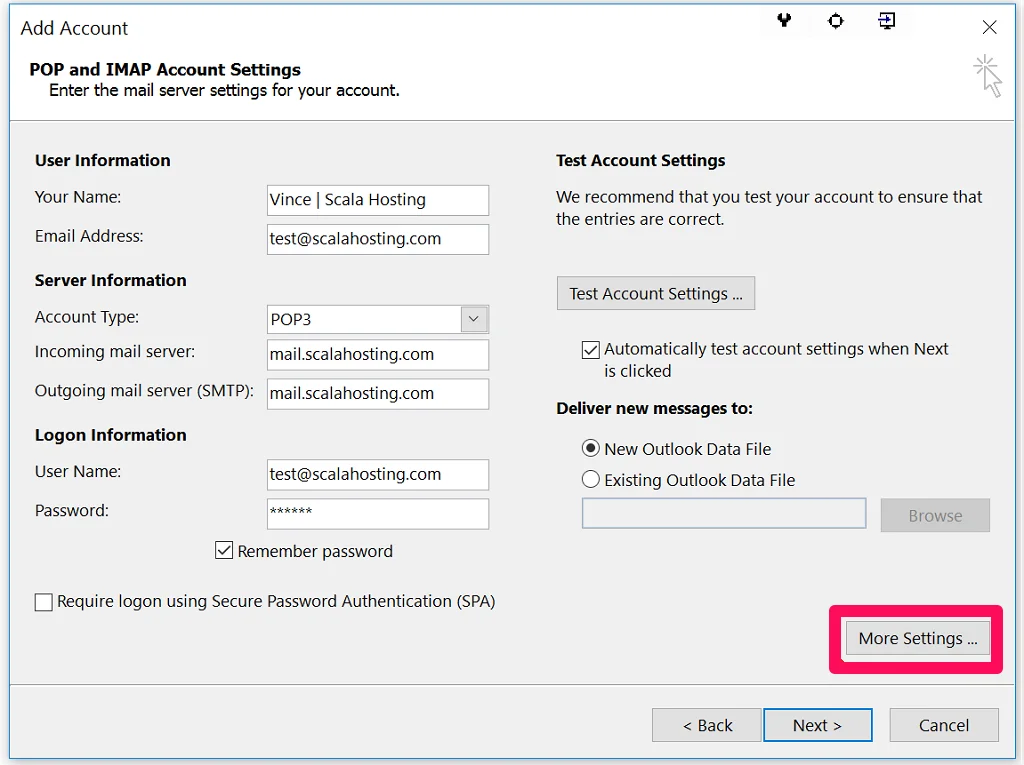Enable Secure Password Authentication requirement

coord(43,601)
